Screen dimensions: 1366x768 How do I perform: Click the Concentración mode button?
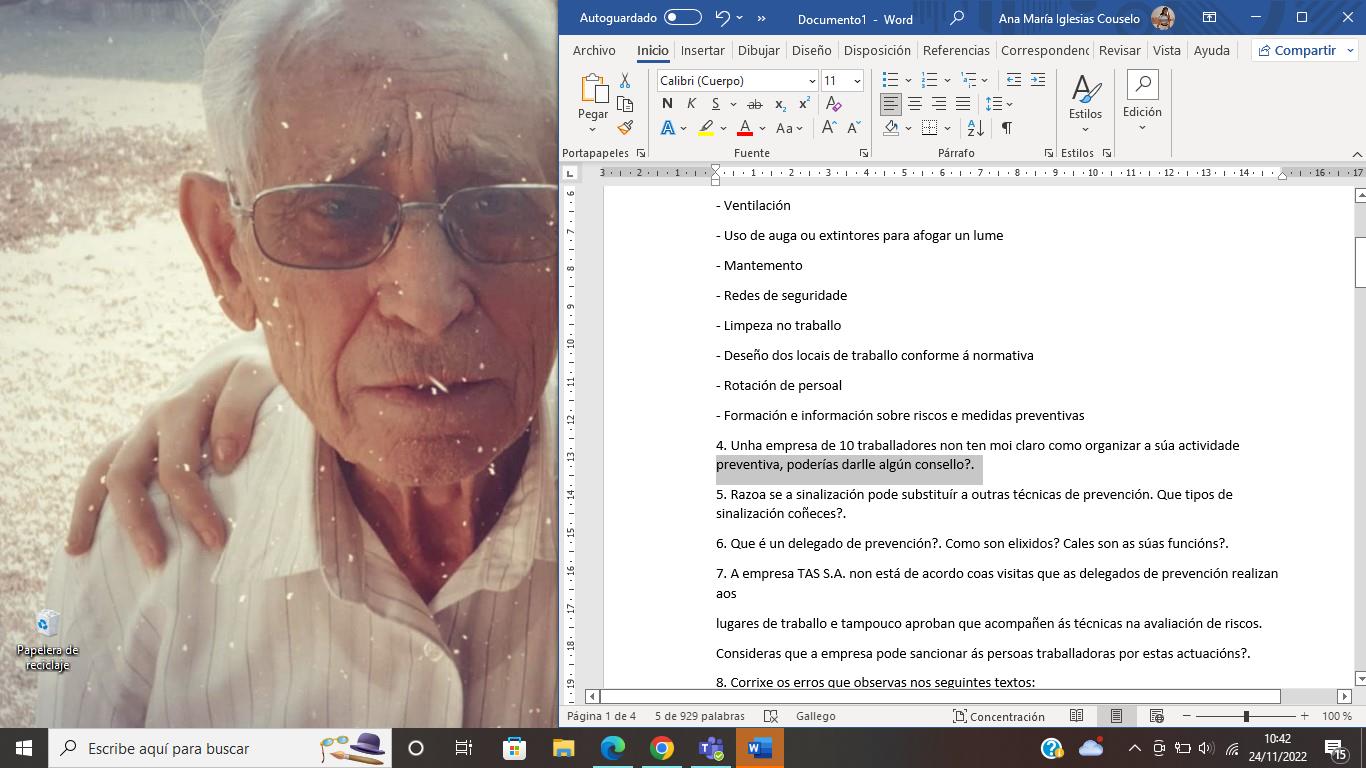(998, 716)
